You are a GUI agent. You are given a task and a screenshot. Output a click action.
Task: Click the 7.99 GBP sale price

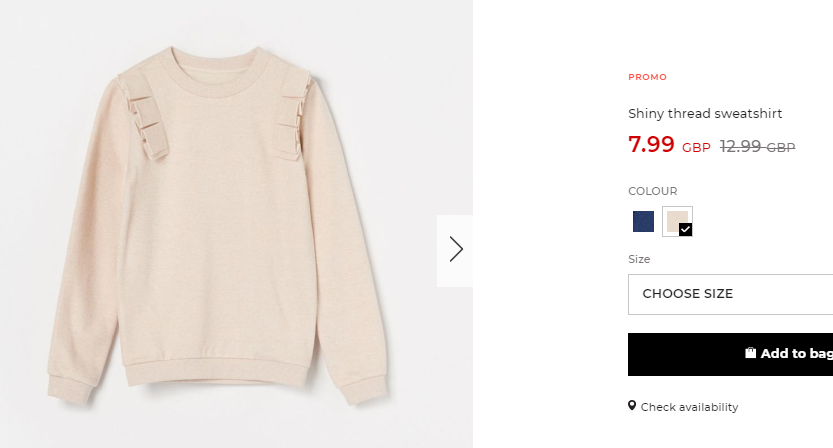coord(669,145)
